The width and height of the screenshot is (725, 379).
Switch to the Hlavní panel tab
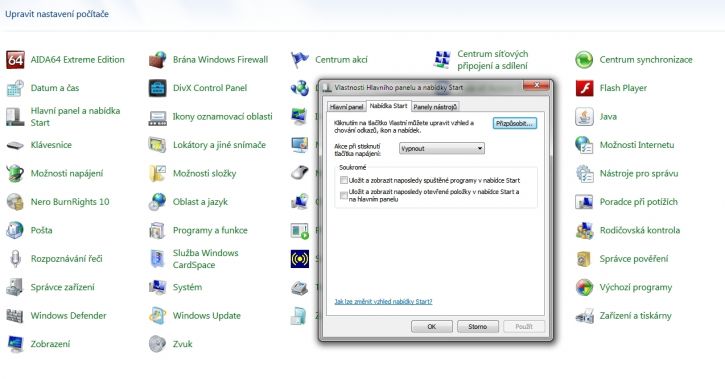coord(346,107)
